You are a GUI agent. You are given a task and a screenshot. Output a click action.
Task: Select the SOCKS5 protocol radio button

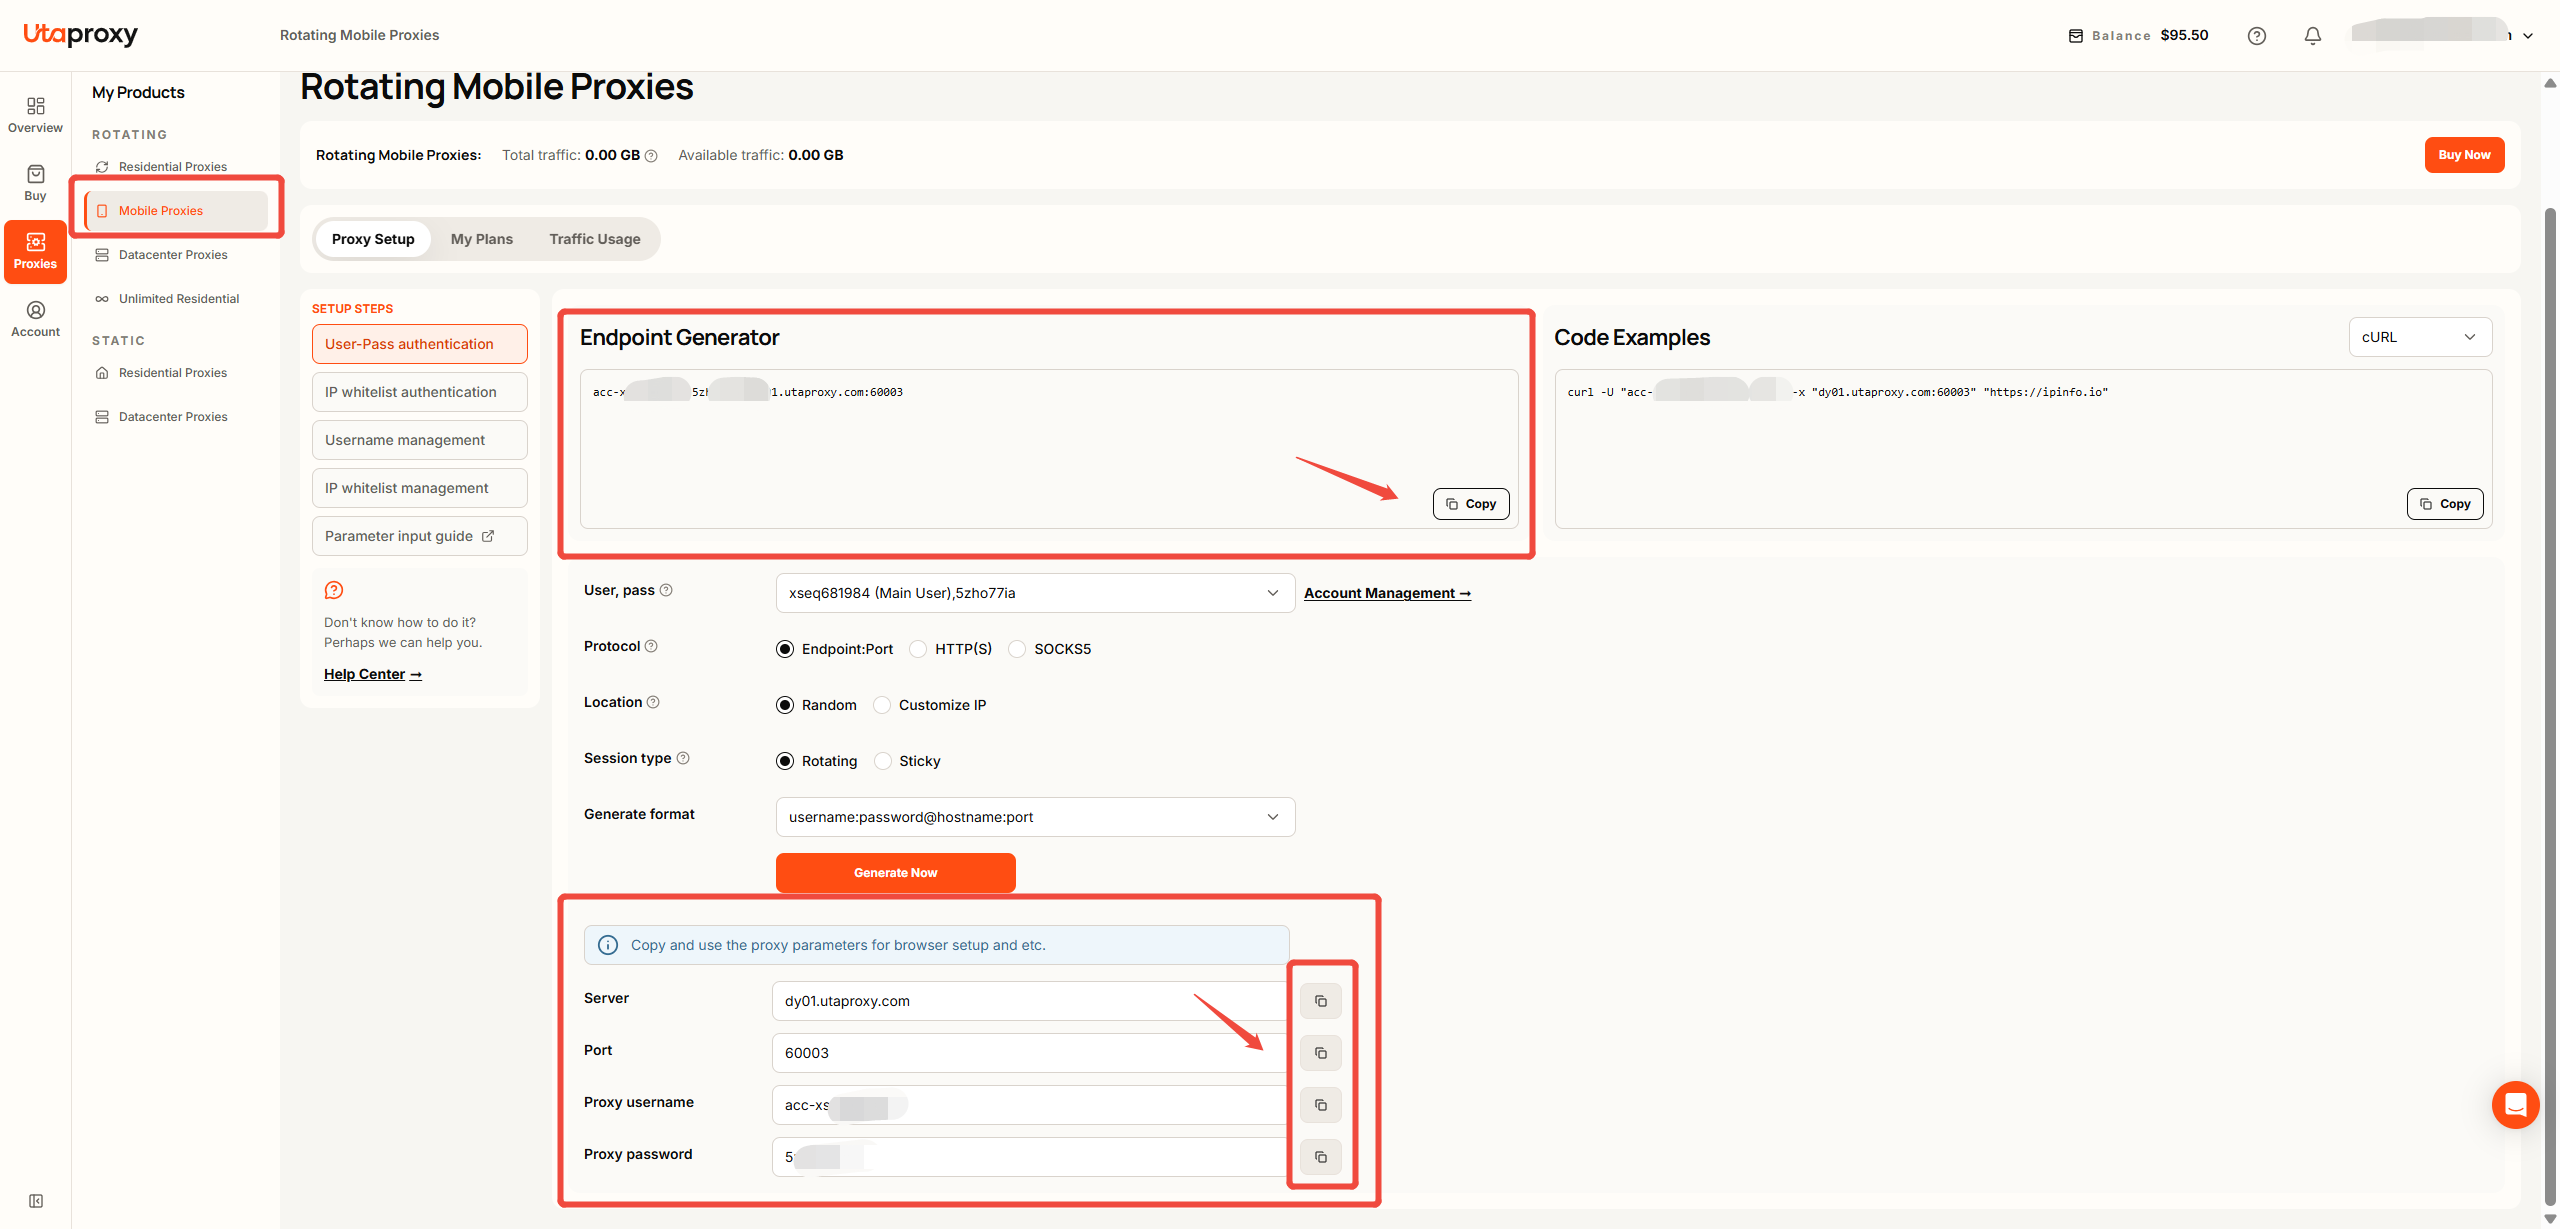[x=1017, y=649]
